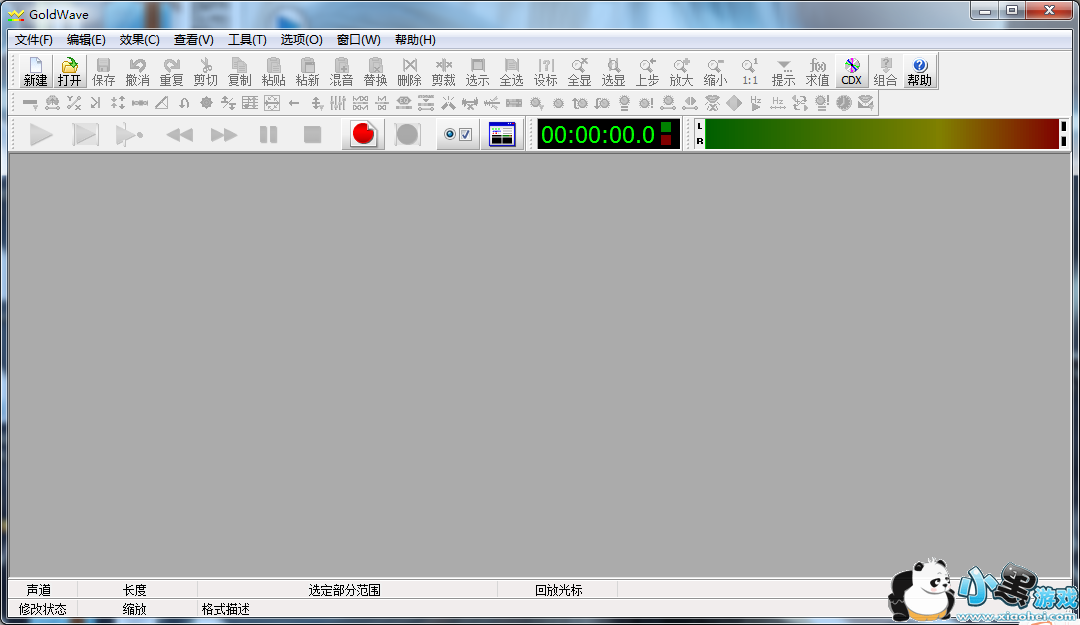1080x625 pixels.
Task: Click the square Stop button
Action: click(313, 134)
